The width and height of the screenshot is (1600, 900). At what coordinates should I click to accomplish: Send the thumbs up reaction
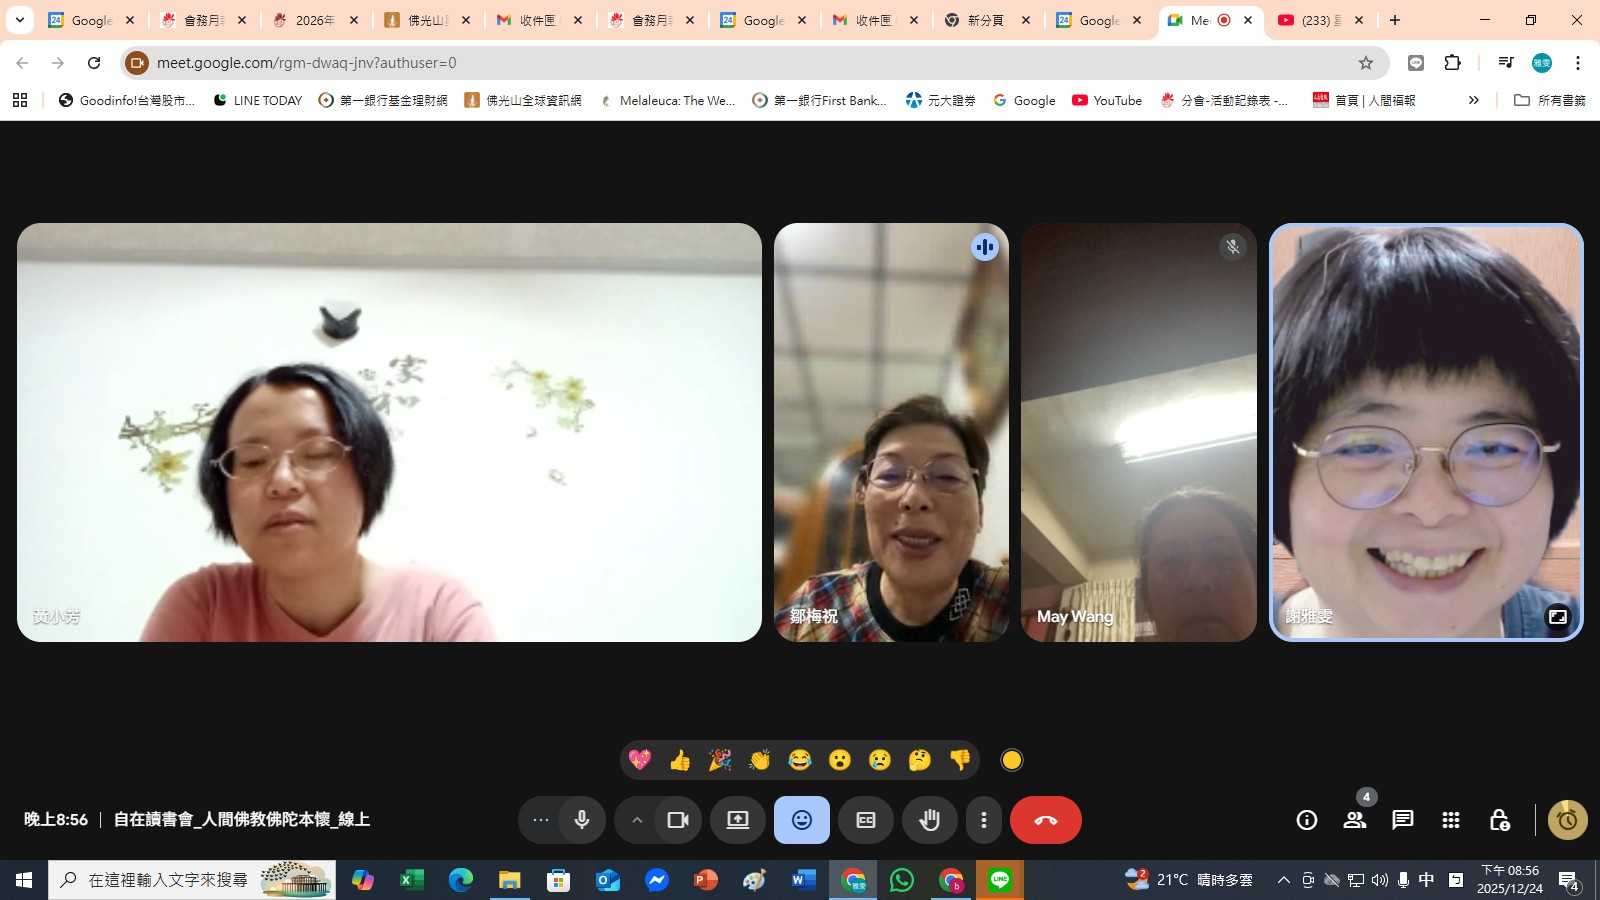click(680, 760)
